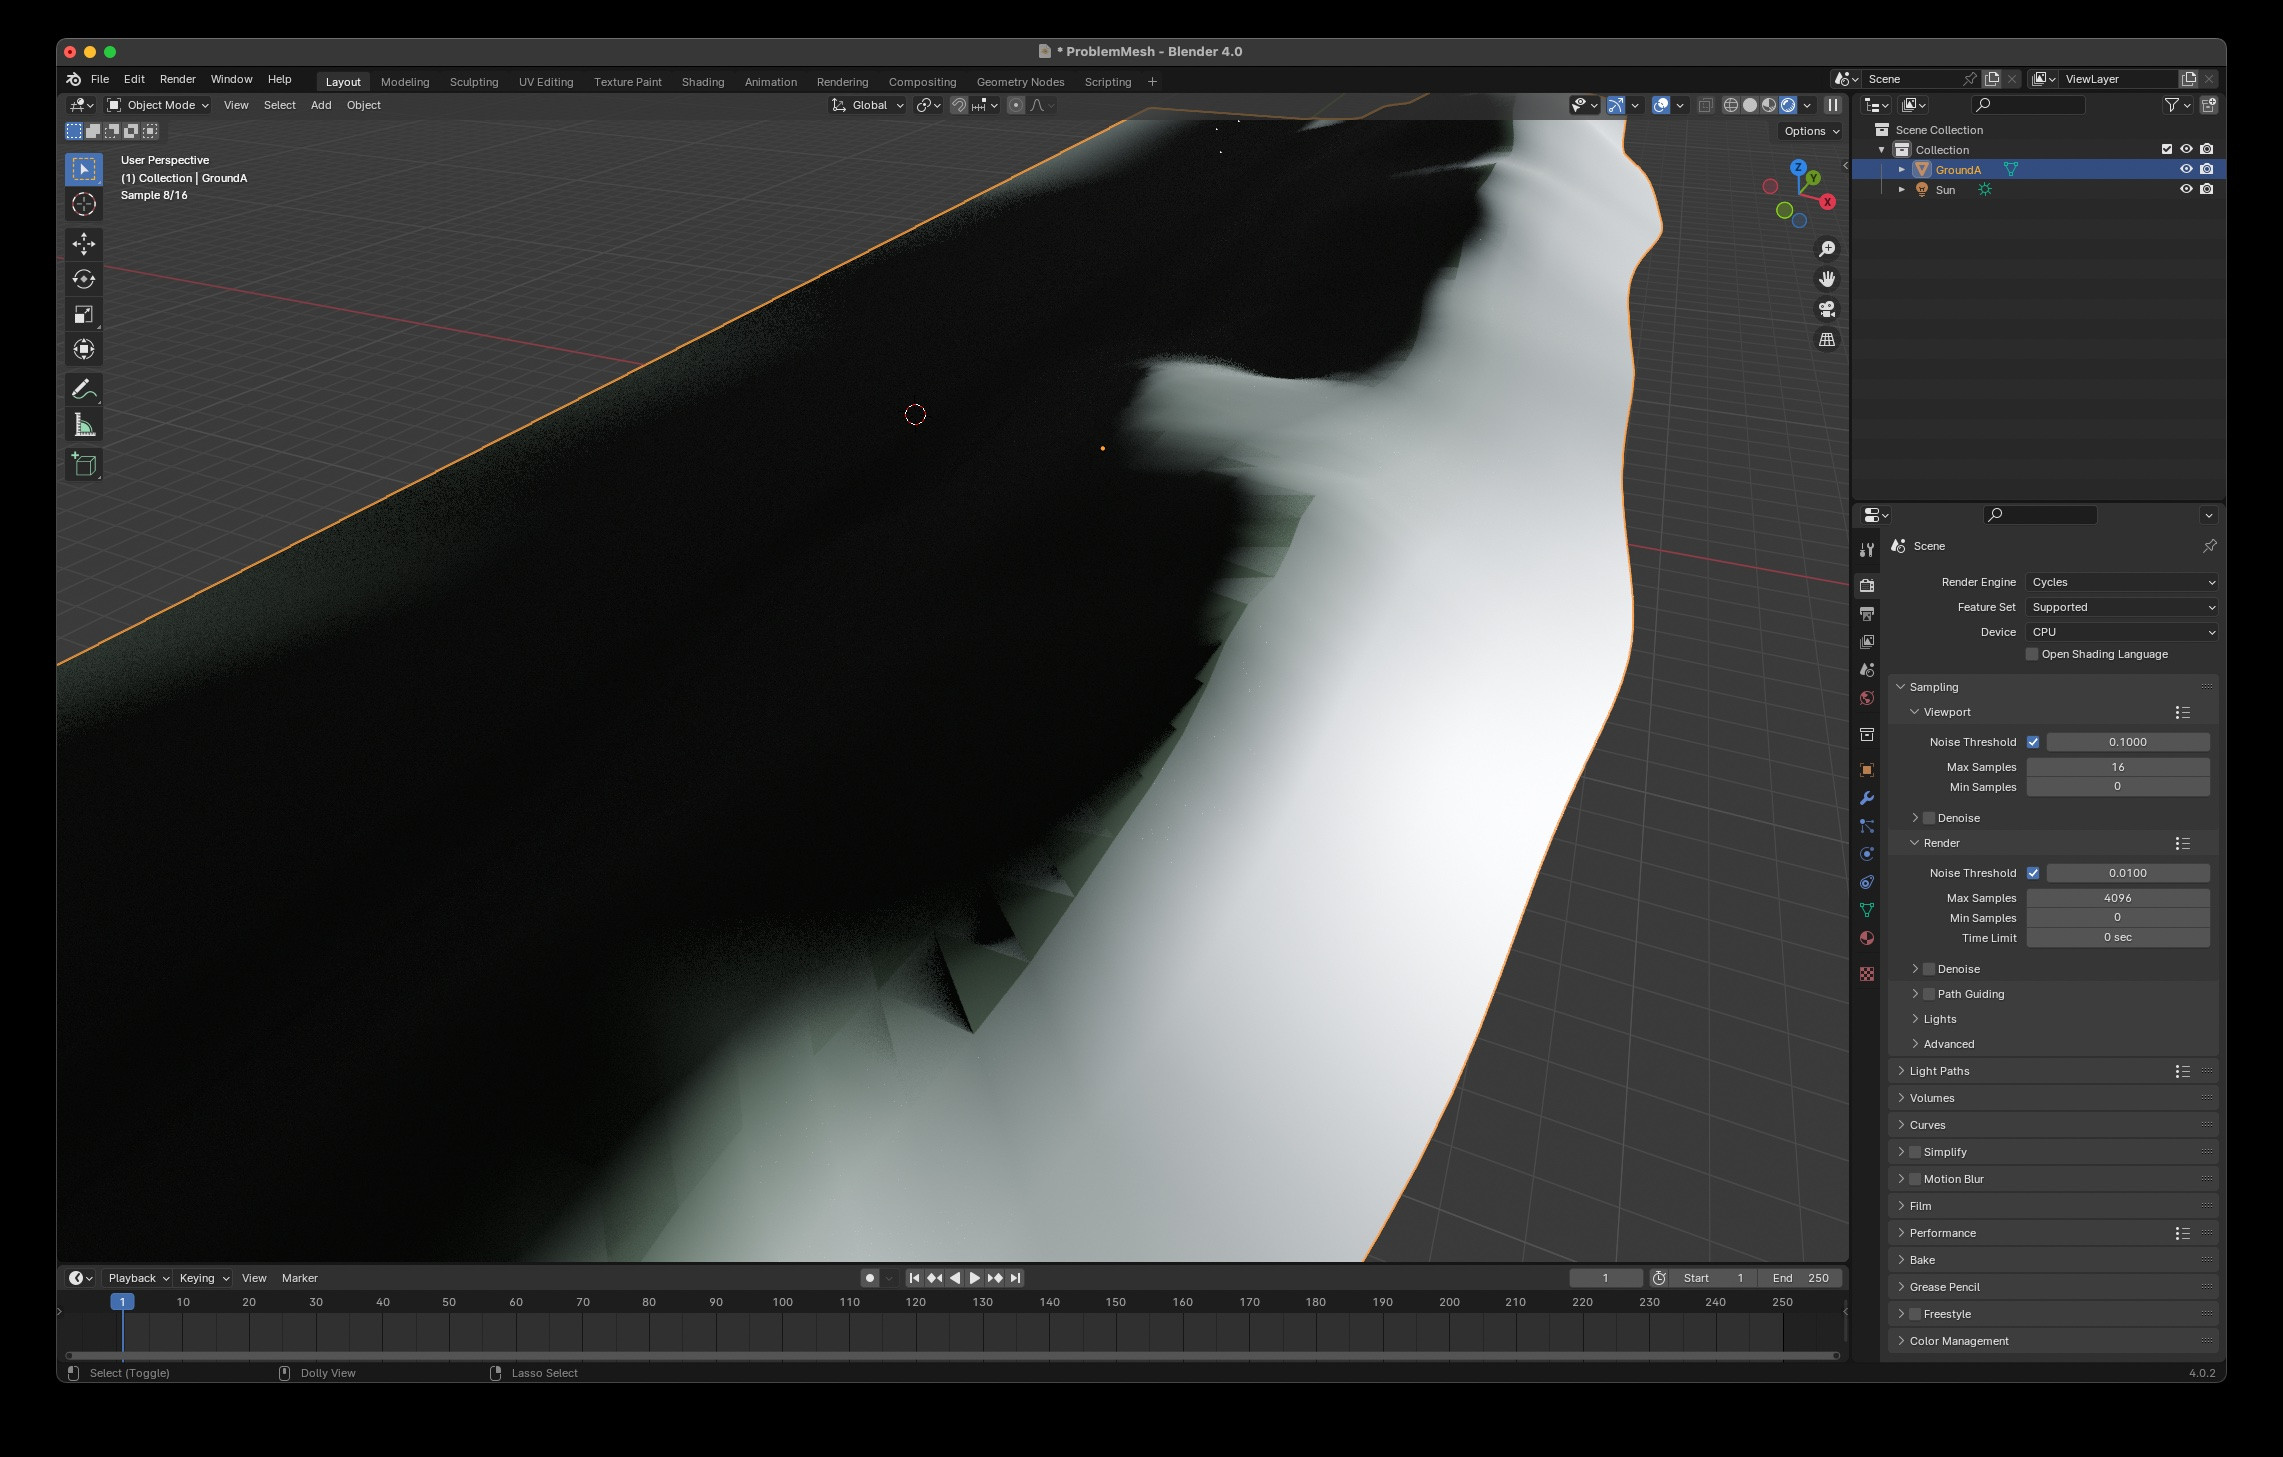
Task: Open the Render menu
Action: click(x=178, y=79)
